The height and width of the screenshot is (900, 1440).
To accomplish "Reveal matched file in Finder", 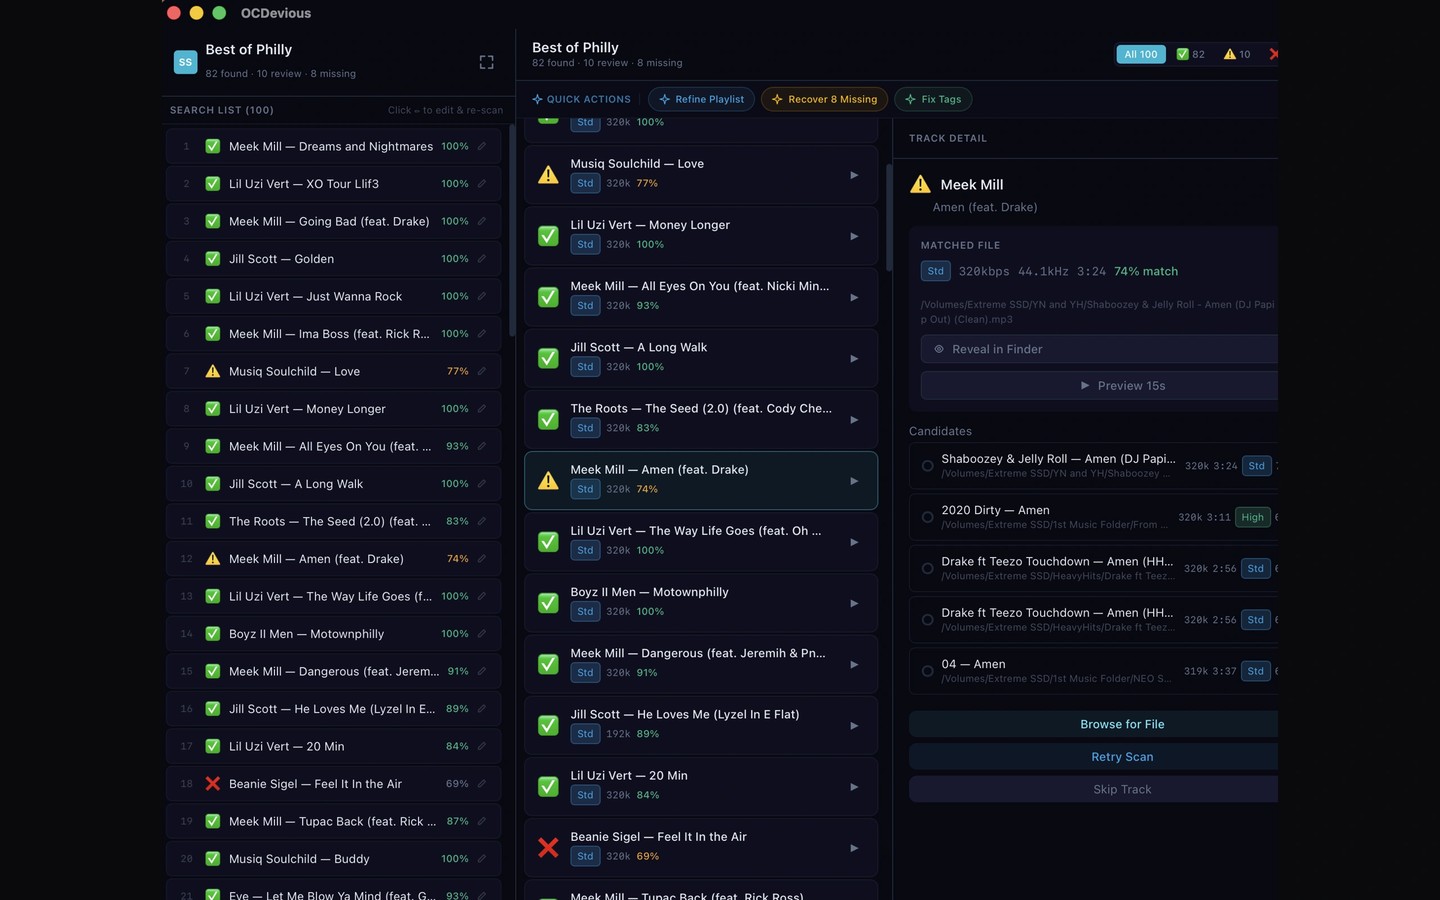I will 1099,349.
